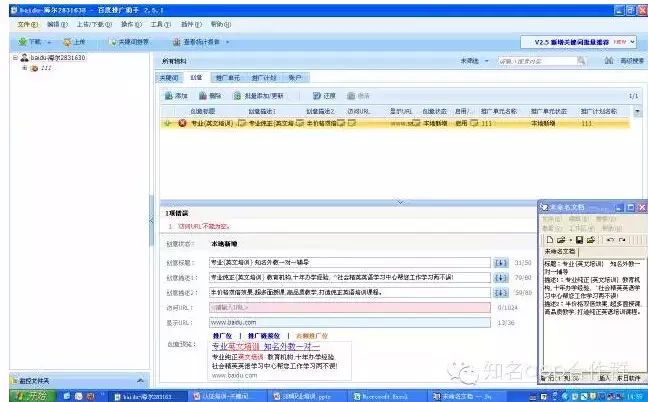648x402 pixels.
Task: Click the 访问URL input field
Action: pos(350,307)
